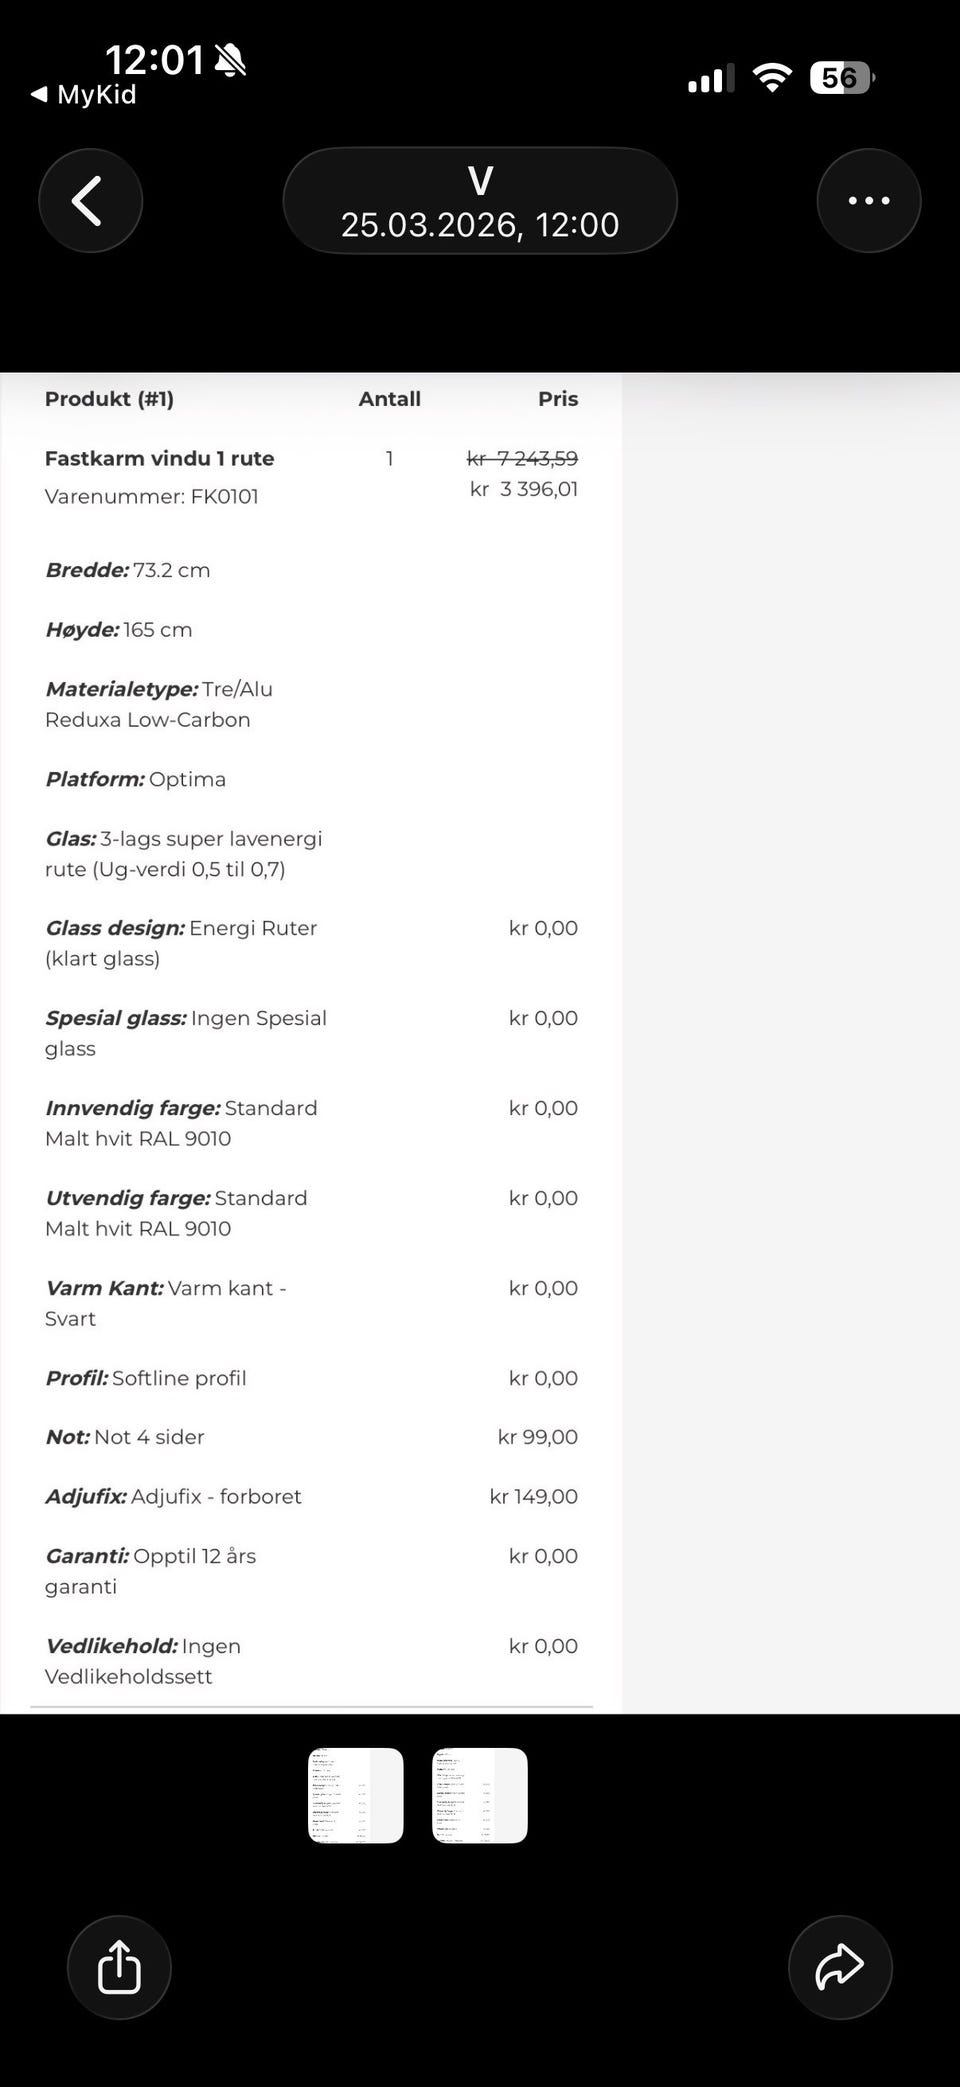The image size is (960, 2087).
Task: Select the second image thumbnail
Action: tap(480, 1795)
